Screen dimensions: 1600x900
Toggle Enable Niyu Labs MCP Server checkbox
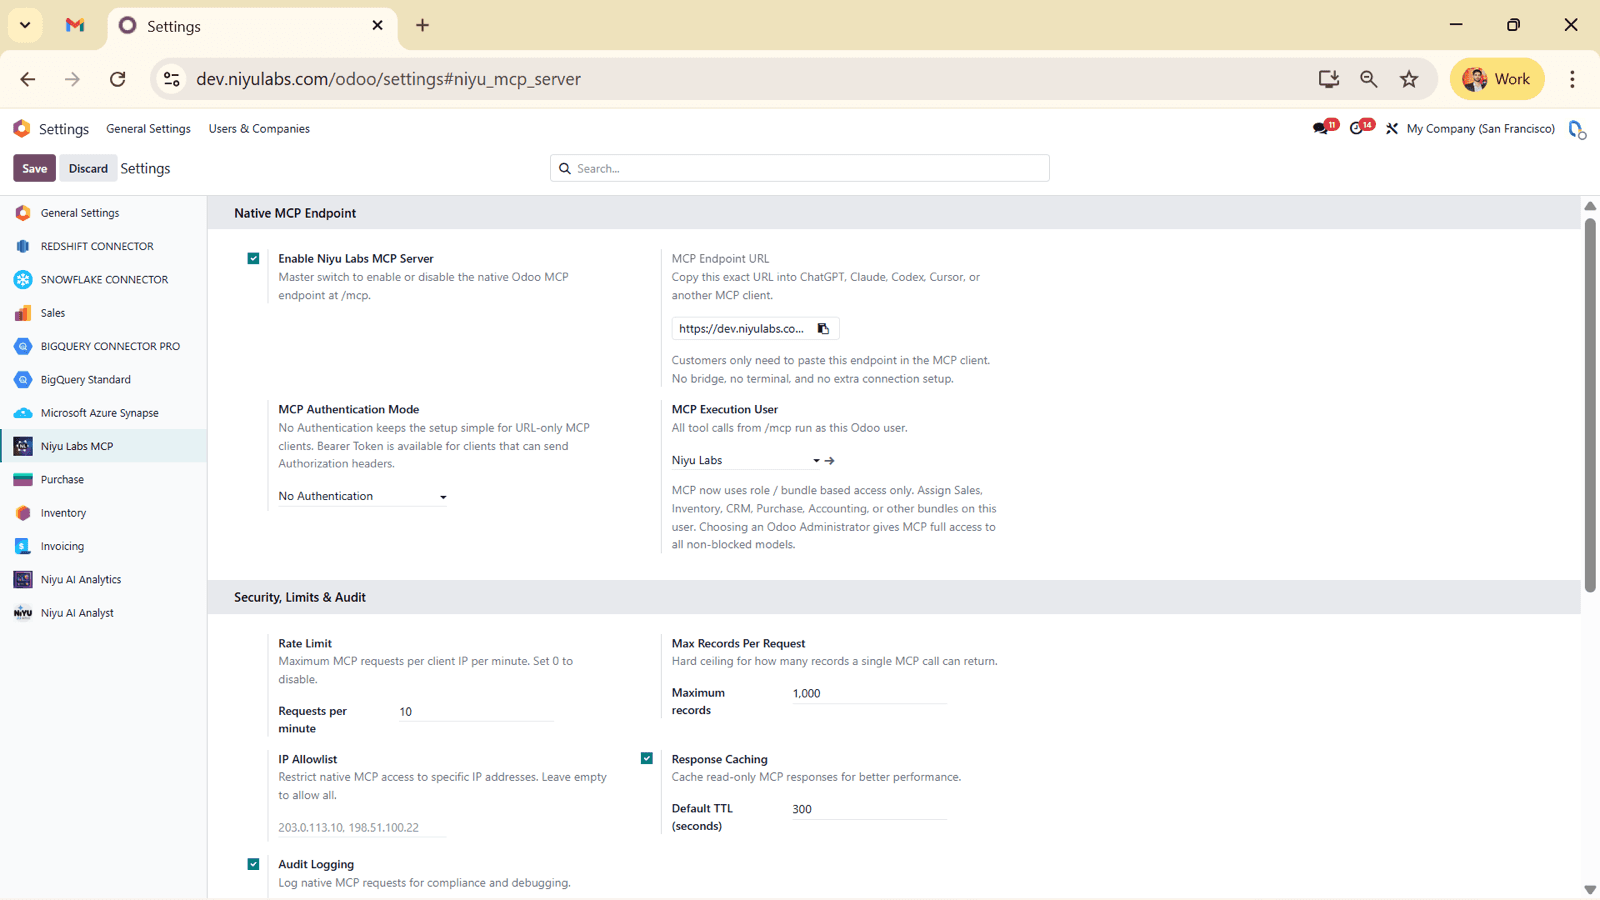[x=254, y=258]
